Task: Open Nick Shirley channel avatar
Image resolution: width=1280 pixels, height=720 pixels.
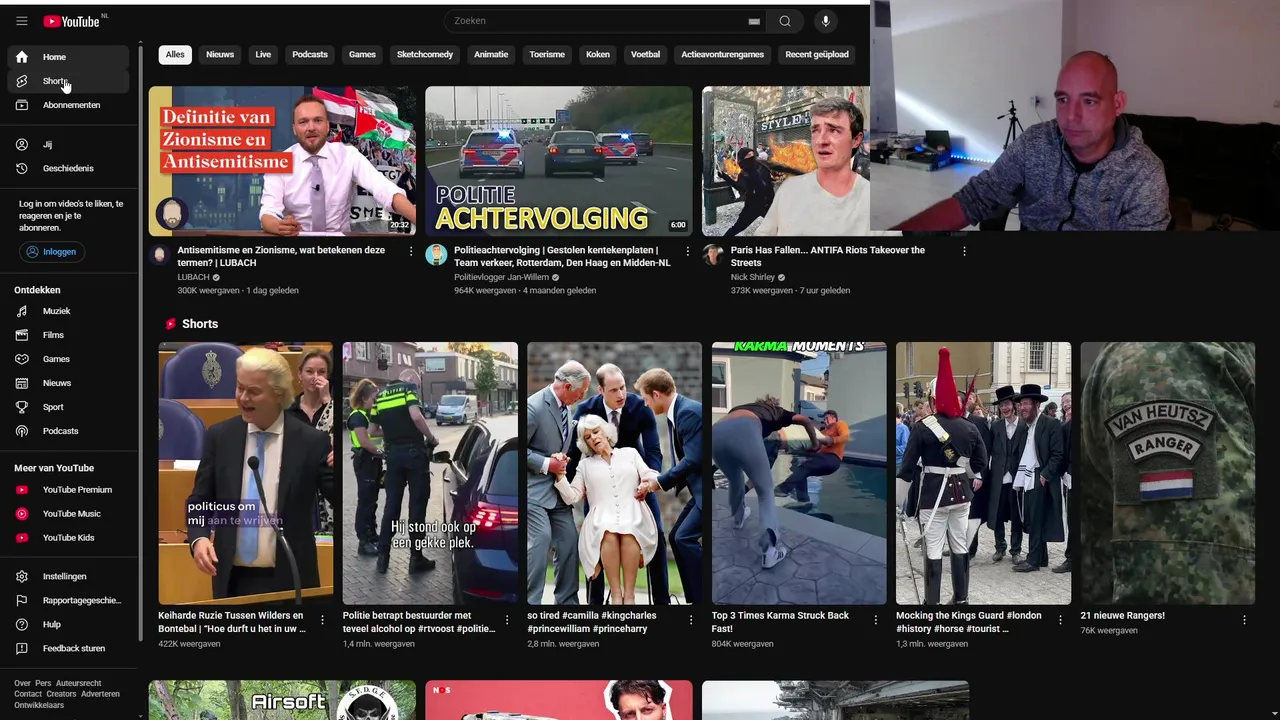Action: point(713,254)
